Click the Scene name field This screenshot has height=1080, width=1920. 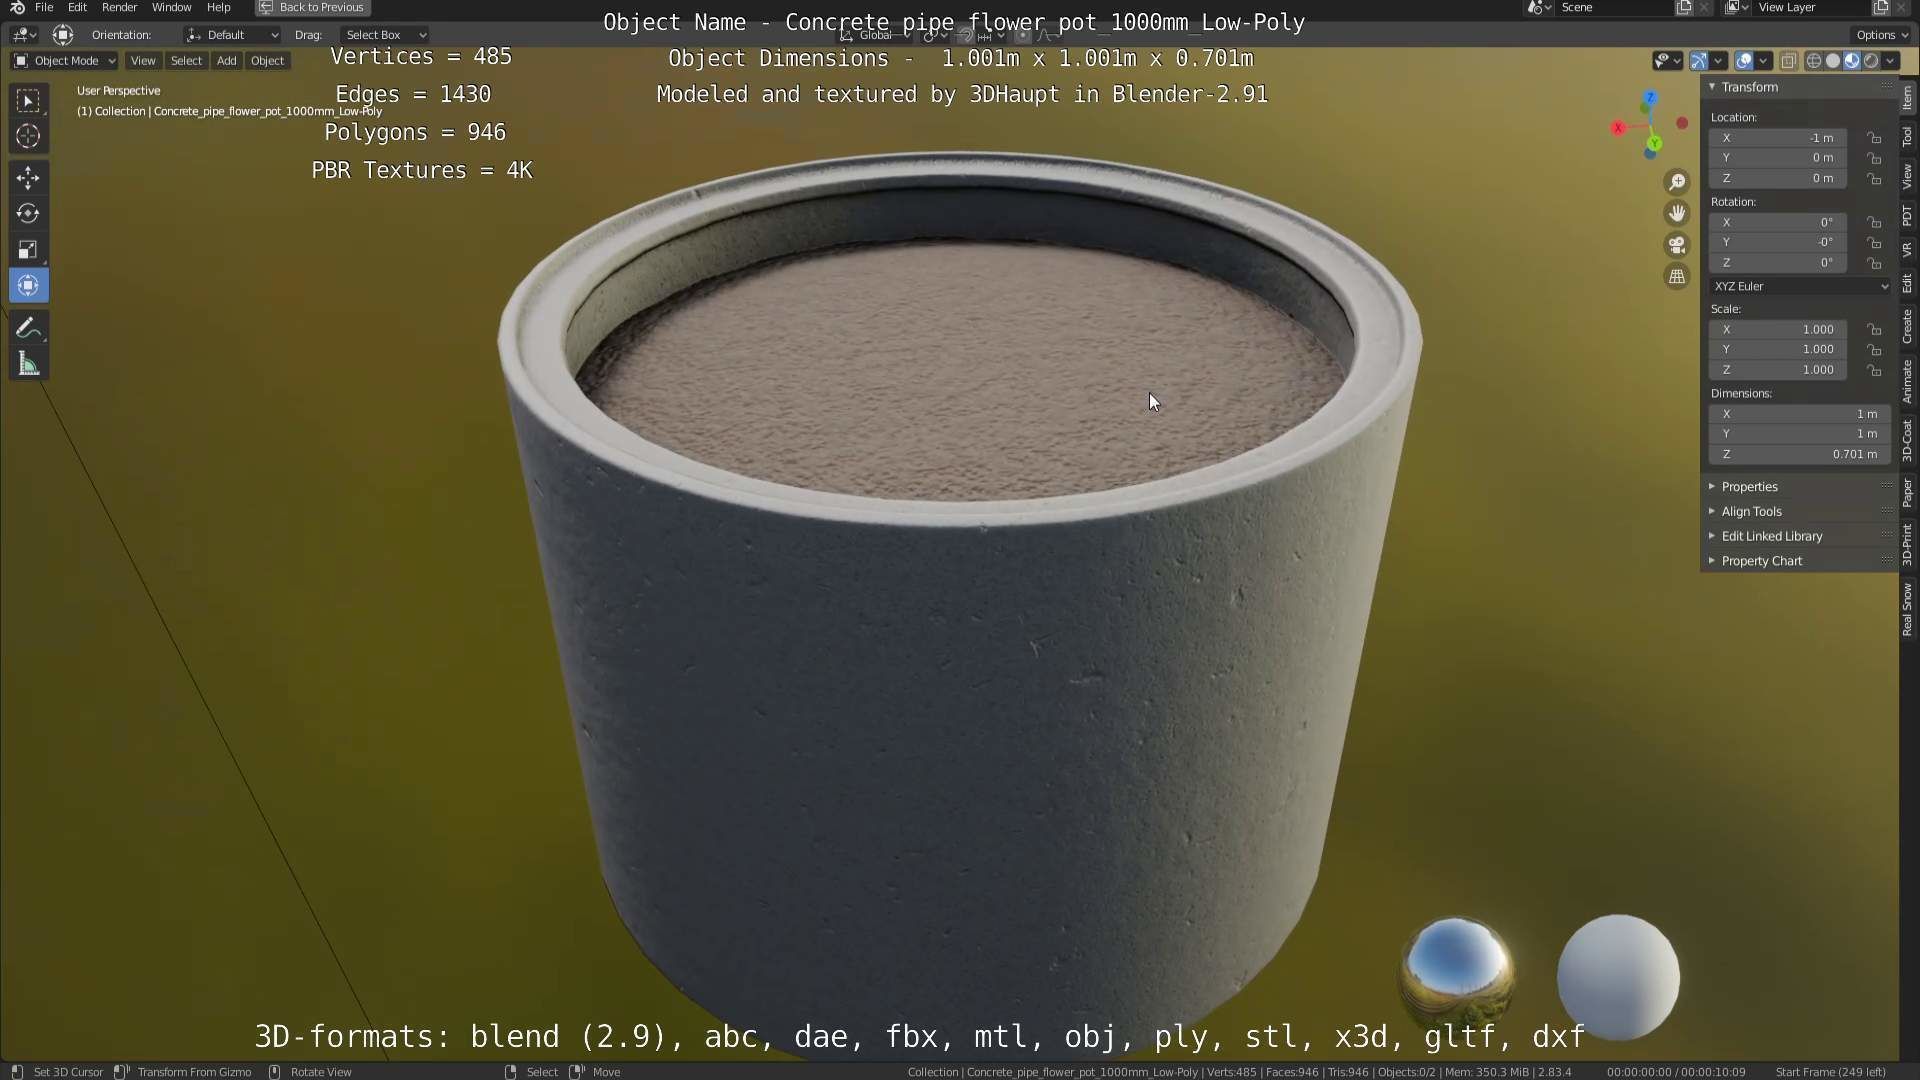tap(1614, 7)
